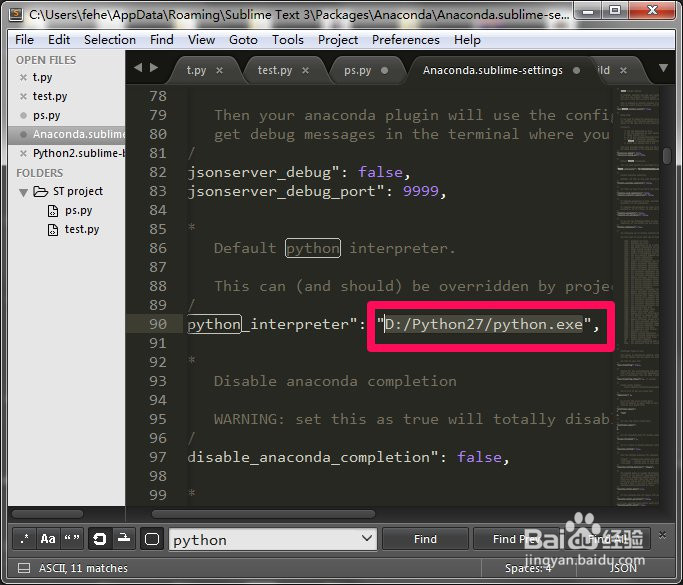The width and height of the screenshot is (683, 585).
Task: Open the Help menu
Action: 467,40
